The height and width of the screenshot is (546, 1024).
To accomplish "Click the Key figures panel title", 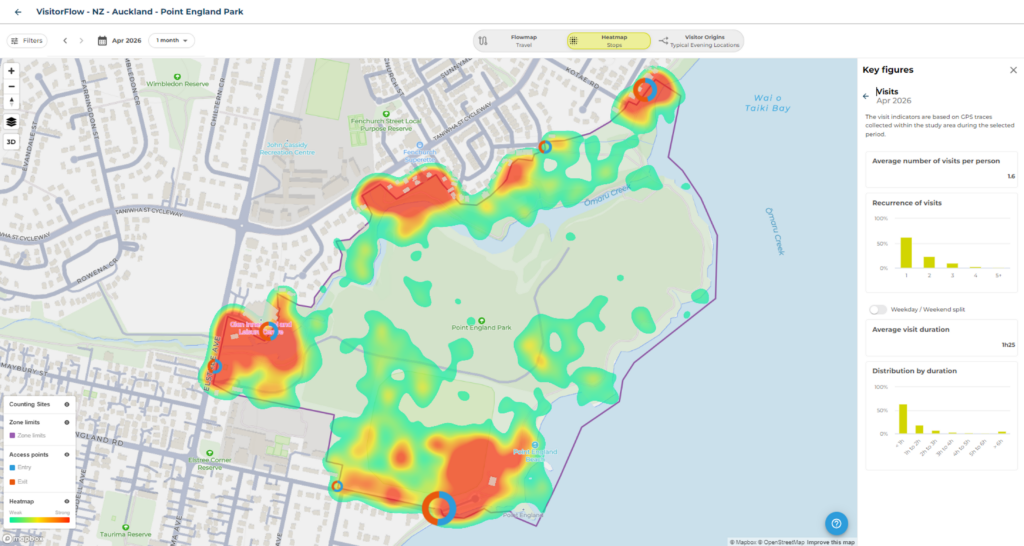I will [888, 70].
